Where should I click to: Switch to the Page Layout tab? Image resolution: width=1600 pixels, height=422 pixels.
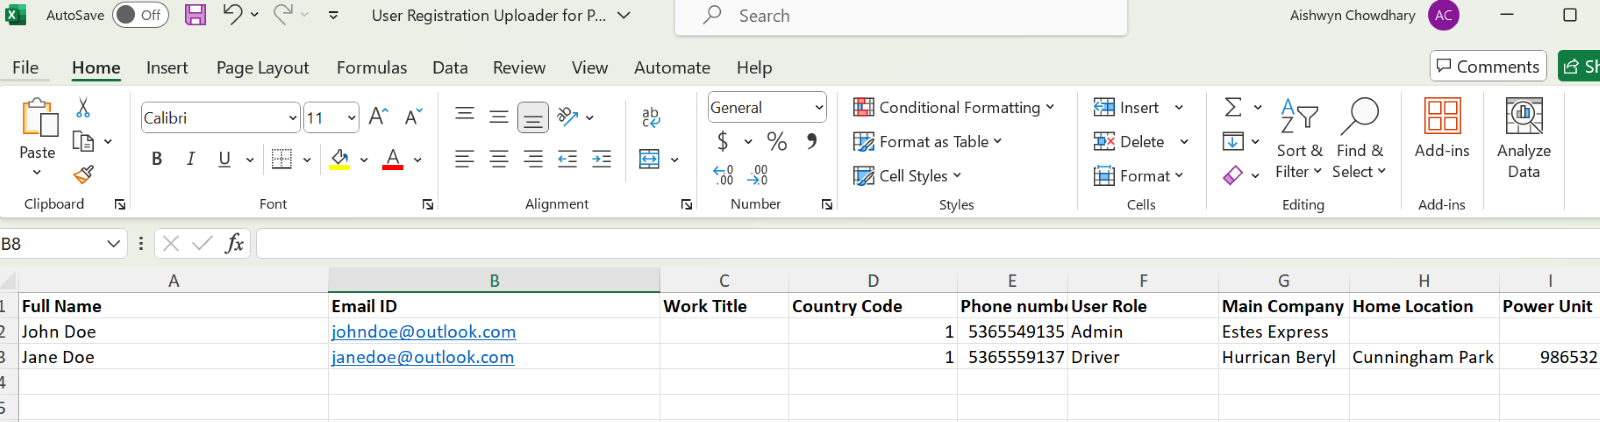coord(262,67)
